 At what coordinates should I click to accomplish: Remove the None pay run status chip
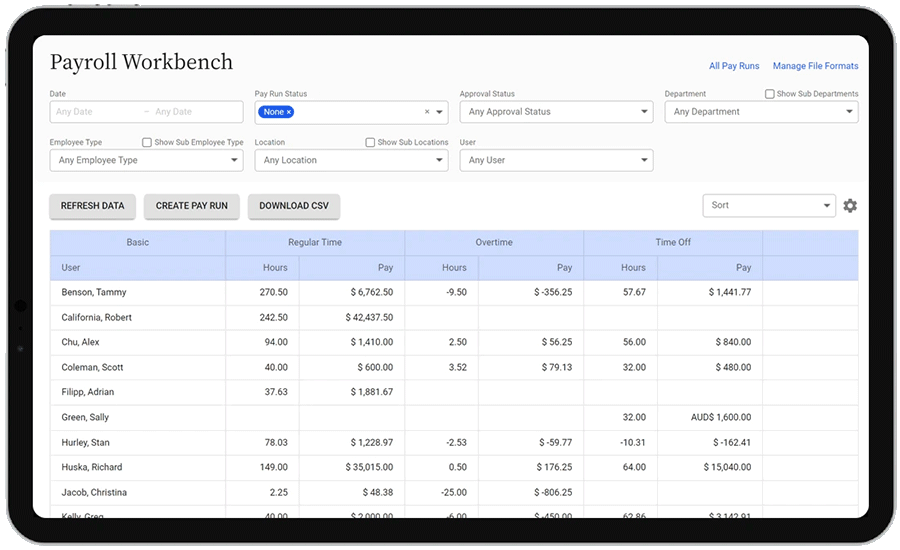pyautogui.click(x=289, y=112)
